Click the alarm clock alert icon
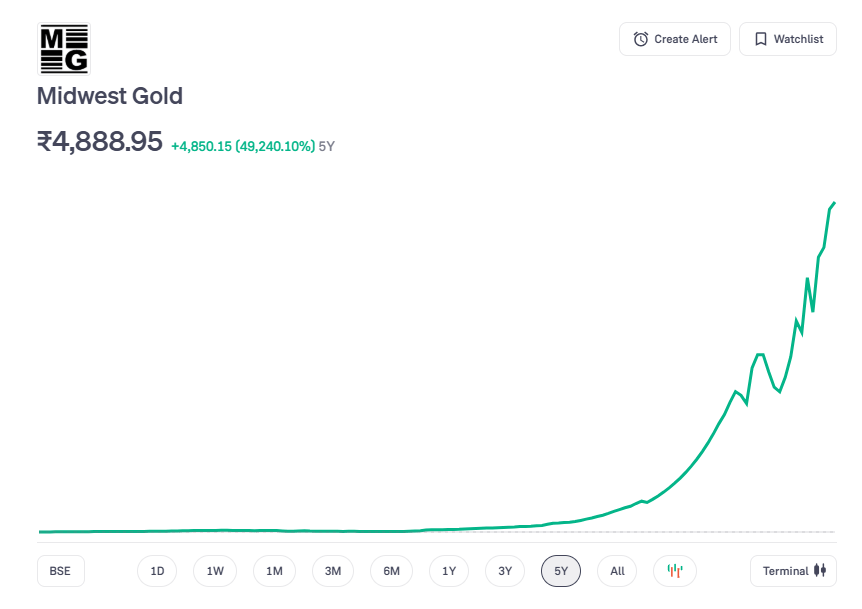Viewport: 862px width, 609px height. pos(641,39)
